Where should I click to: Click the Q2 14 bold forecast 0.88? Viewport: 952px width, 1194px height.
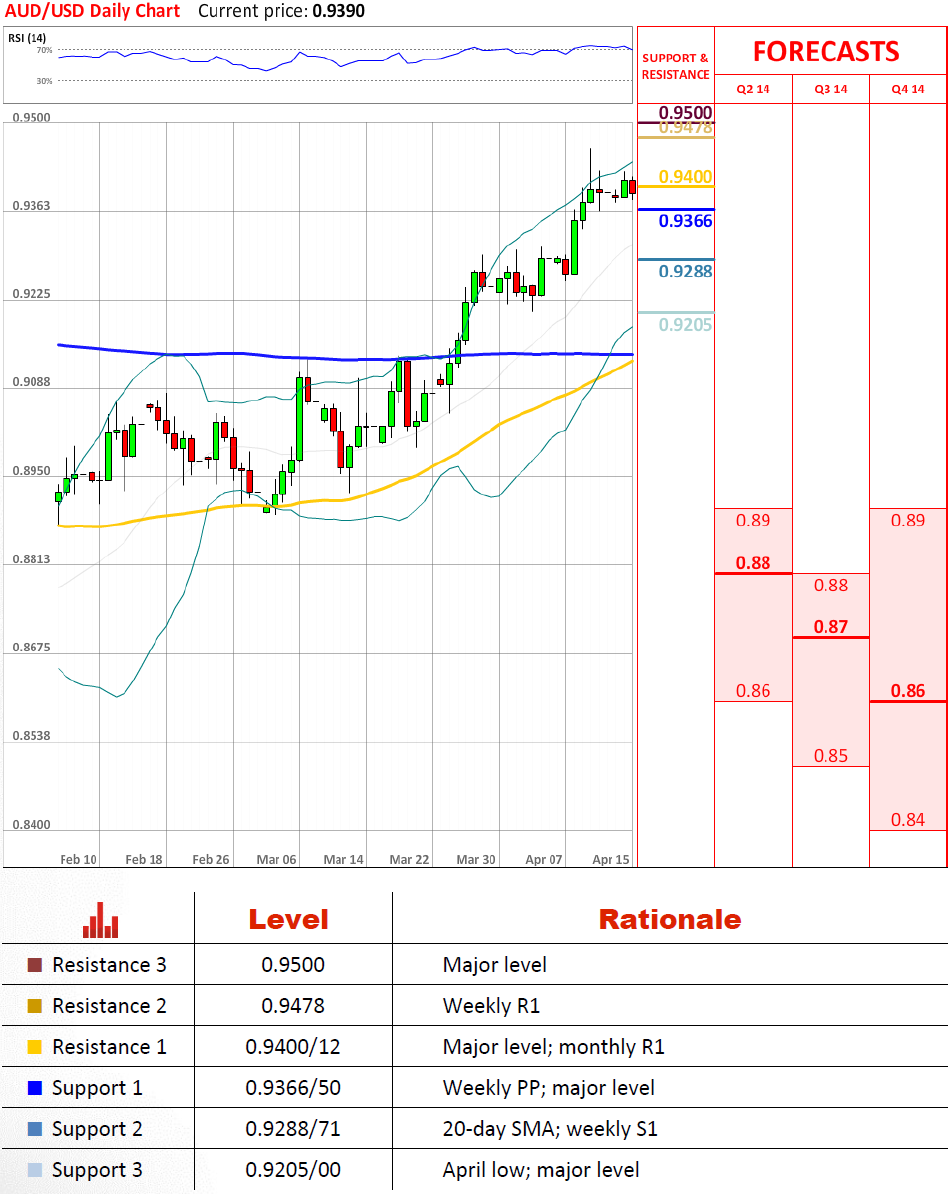coord(752,563)
